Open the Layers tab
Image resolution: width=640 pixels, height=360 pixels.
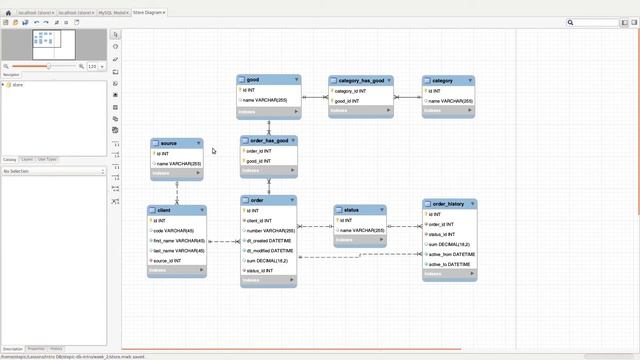pyautogui.click(x=27, y=160)
